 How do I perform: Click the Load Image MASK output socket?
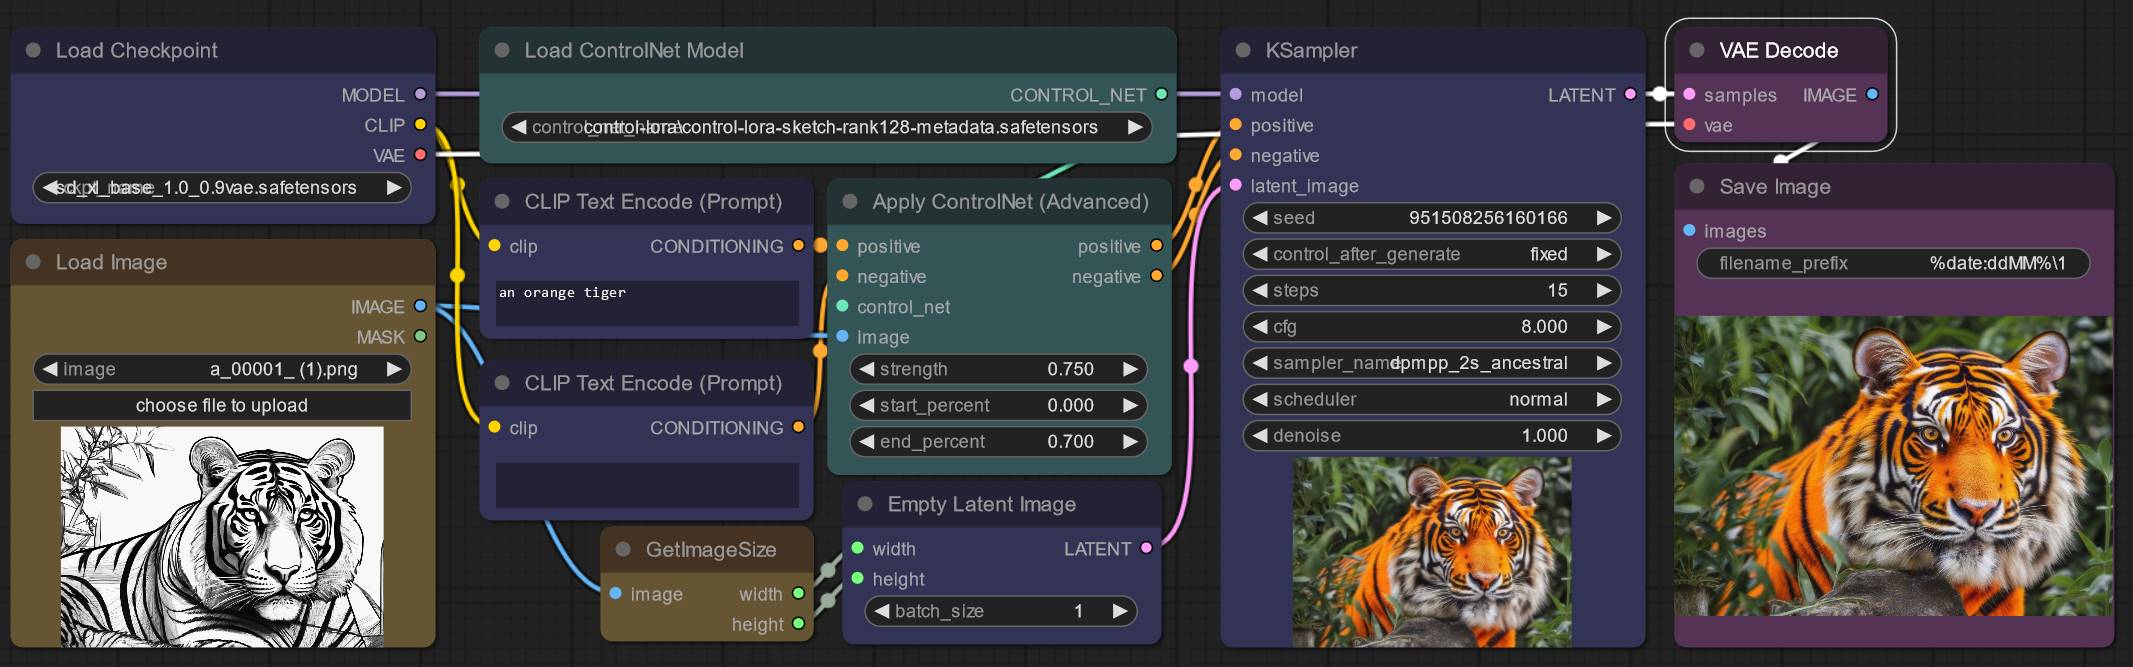420,336
